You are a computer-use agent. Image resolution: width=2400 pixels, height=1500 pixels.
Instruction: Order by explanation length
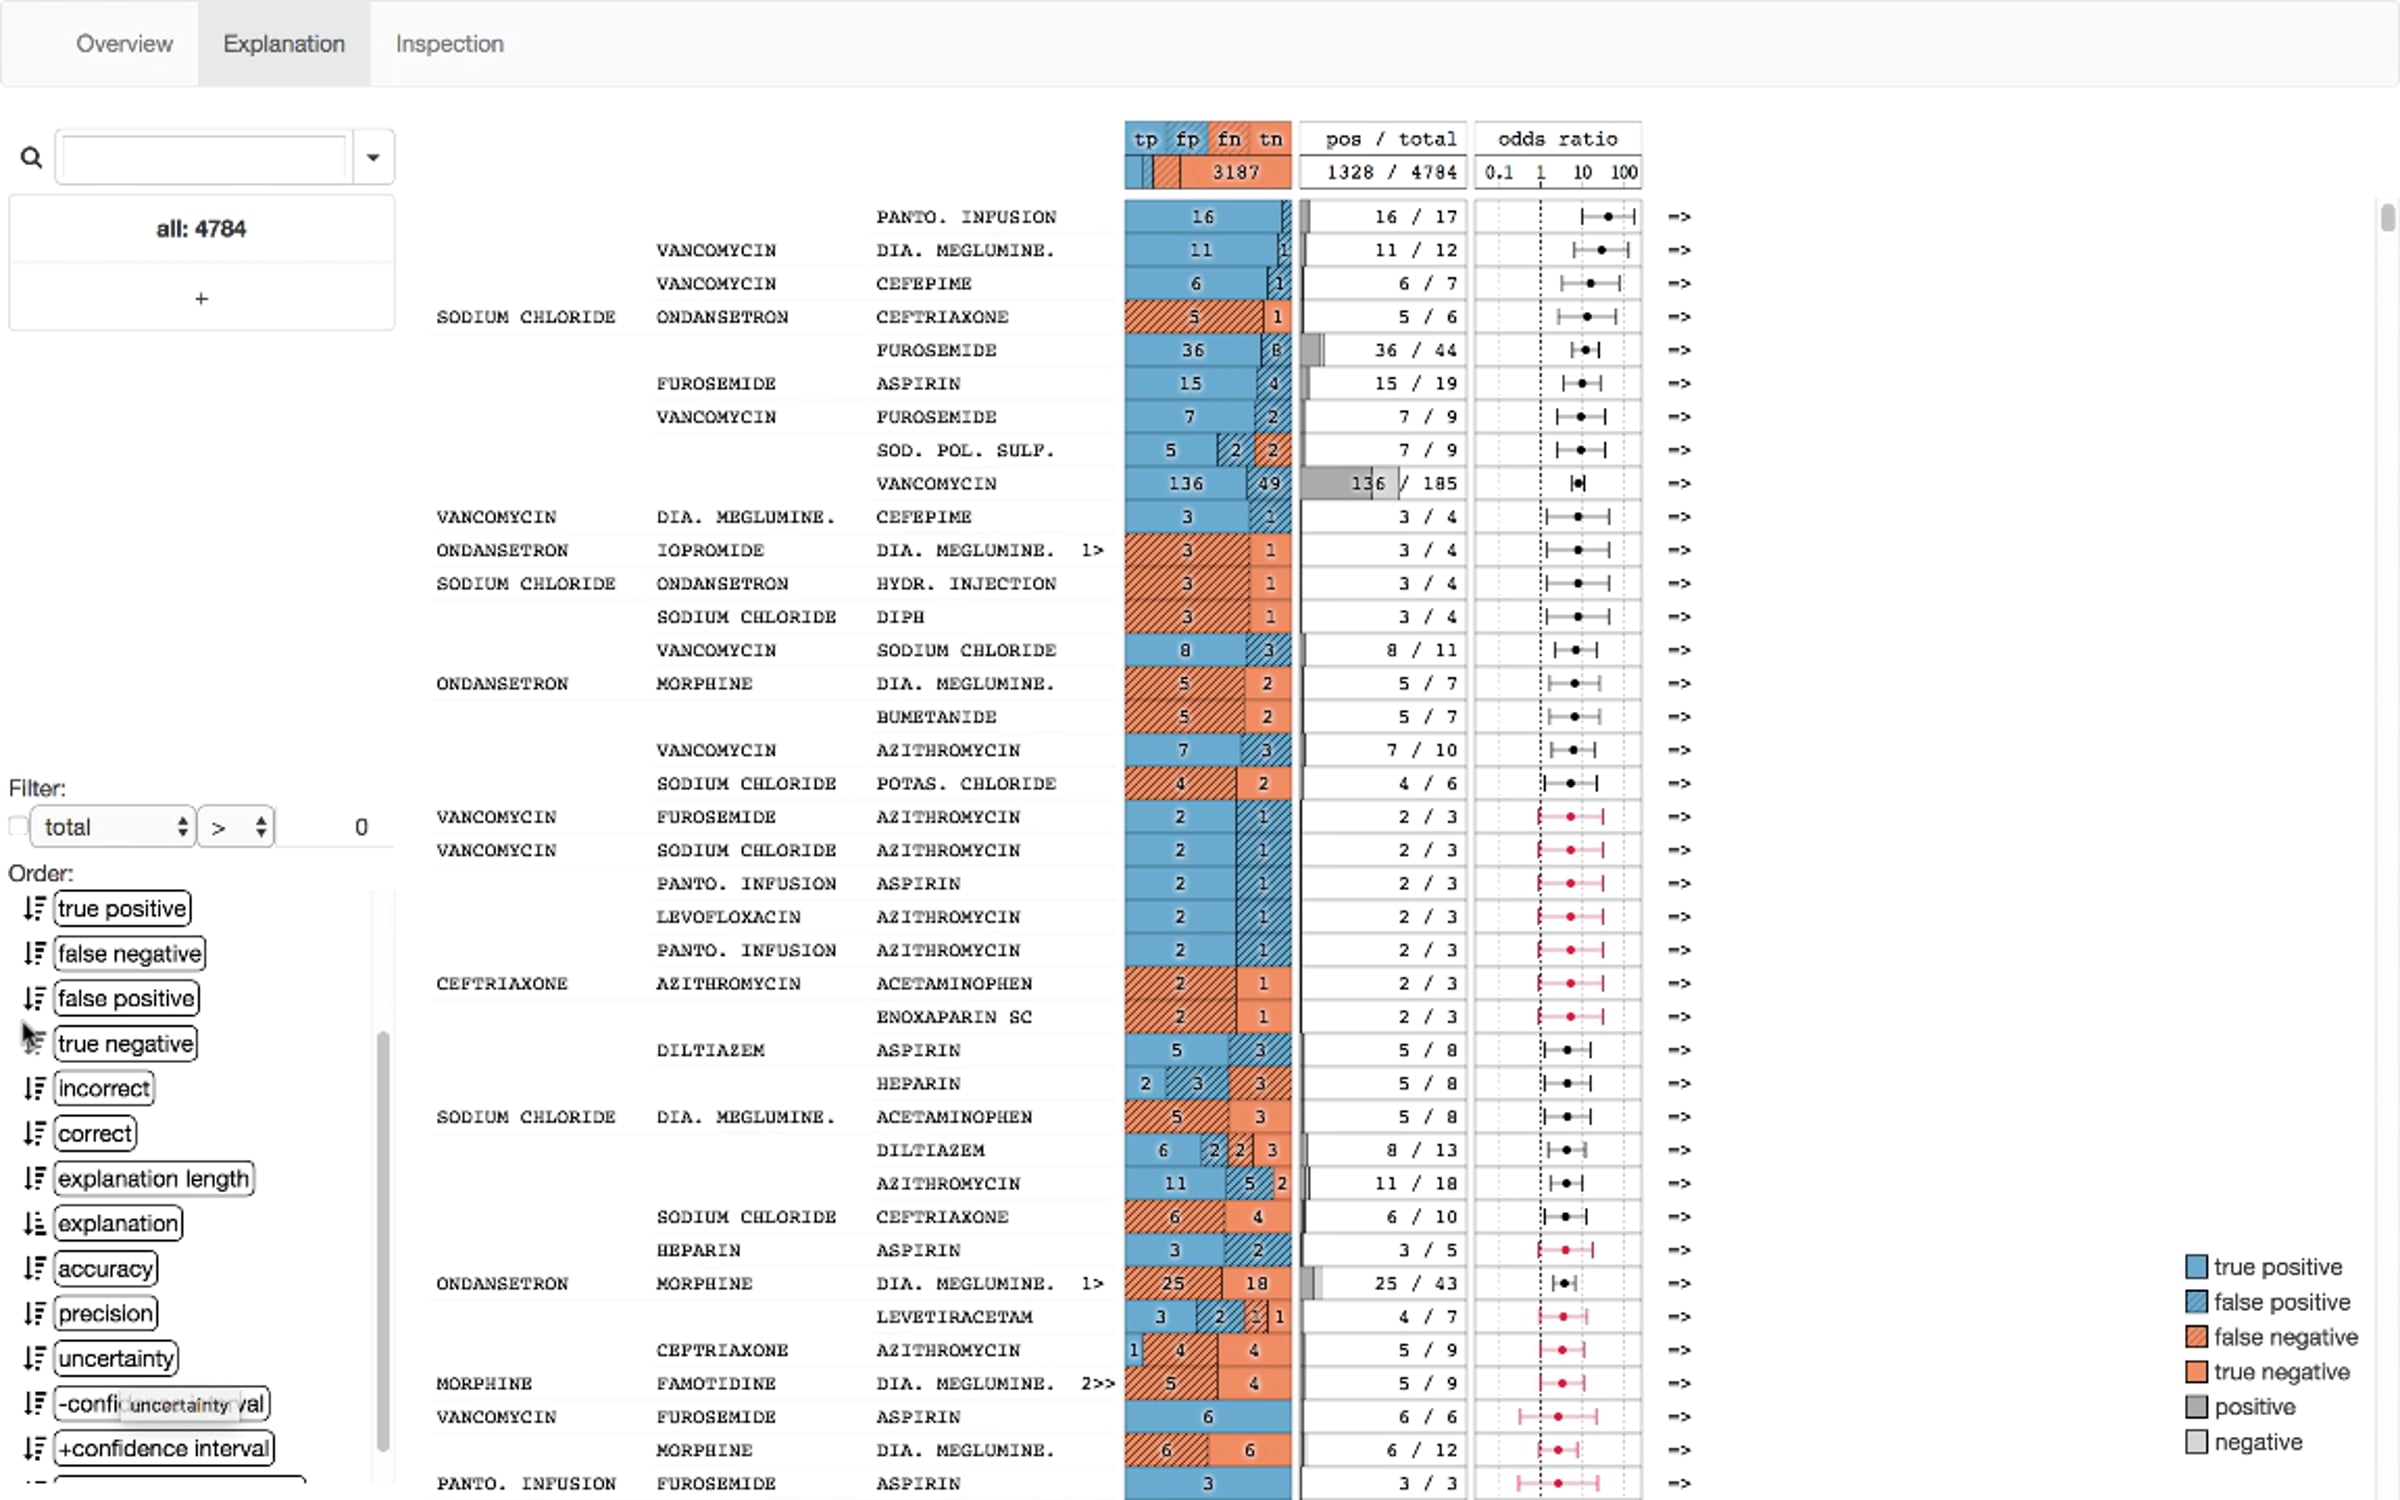(x=154, y=1178)
